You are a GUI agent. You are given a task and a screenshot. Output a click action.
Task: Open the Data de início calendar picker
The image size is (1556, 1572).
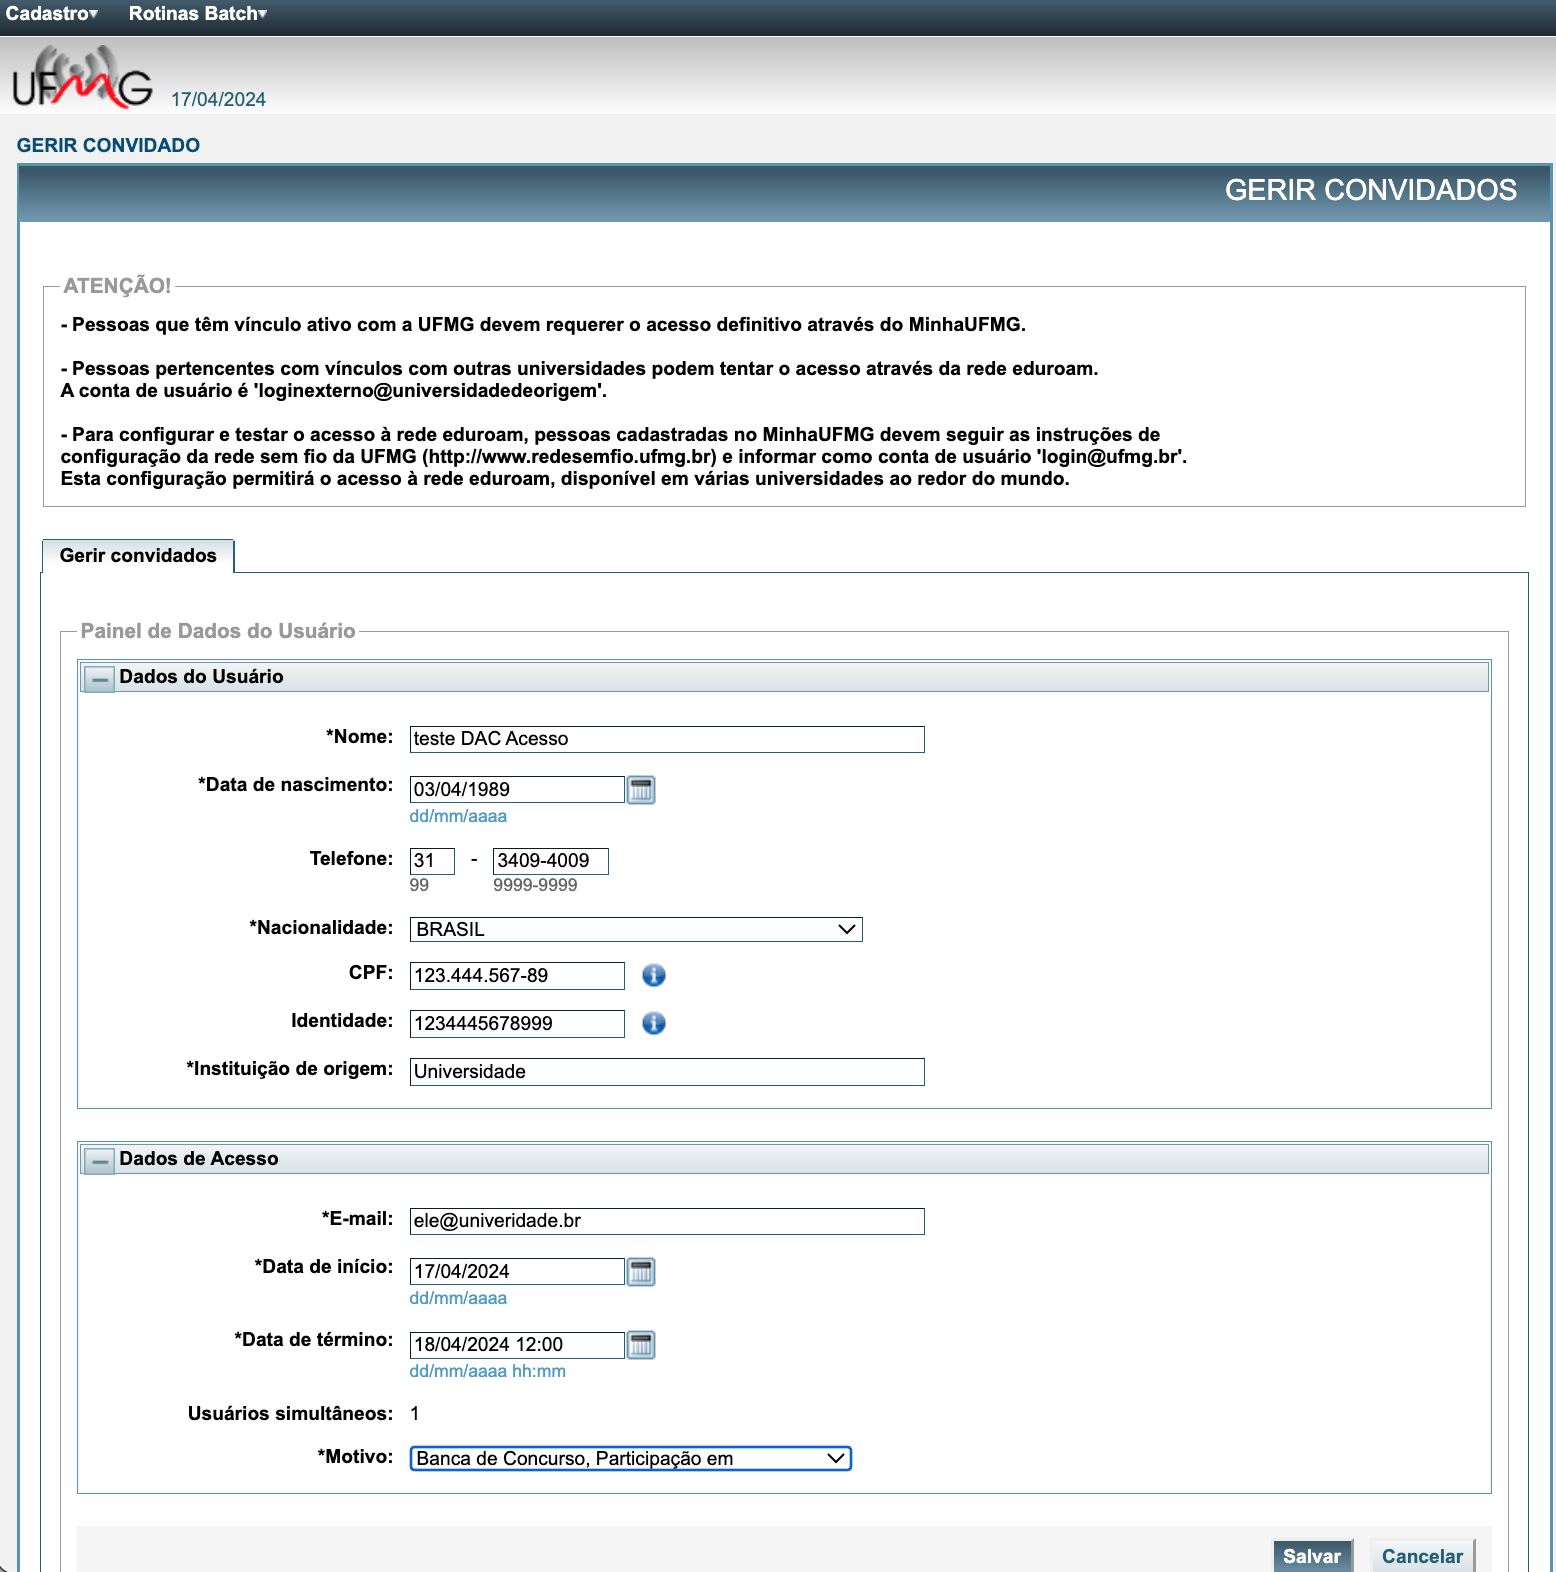pyautogui.click(x=641, y=1272)
